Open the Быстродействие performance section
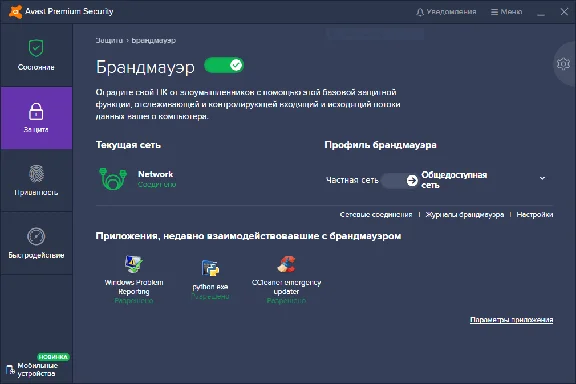The height and width of the screenshot is (384, 576). coord(36,243)
